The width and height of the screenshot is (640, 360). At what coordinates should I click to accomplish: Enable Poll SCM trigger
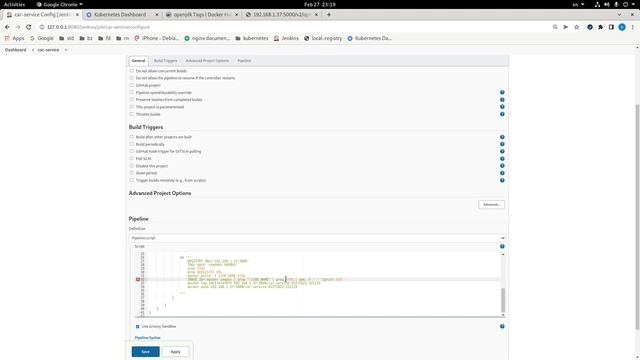click(x=132, y=159)
